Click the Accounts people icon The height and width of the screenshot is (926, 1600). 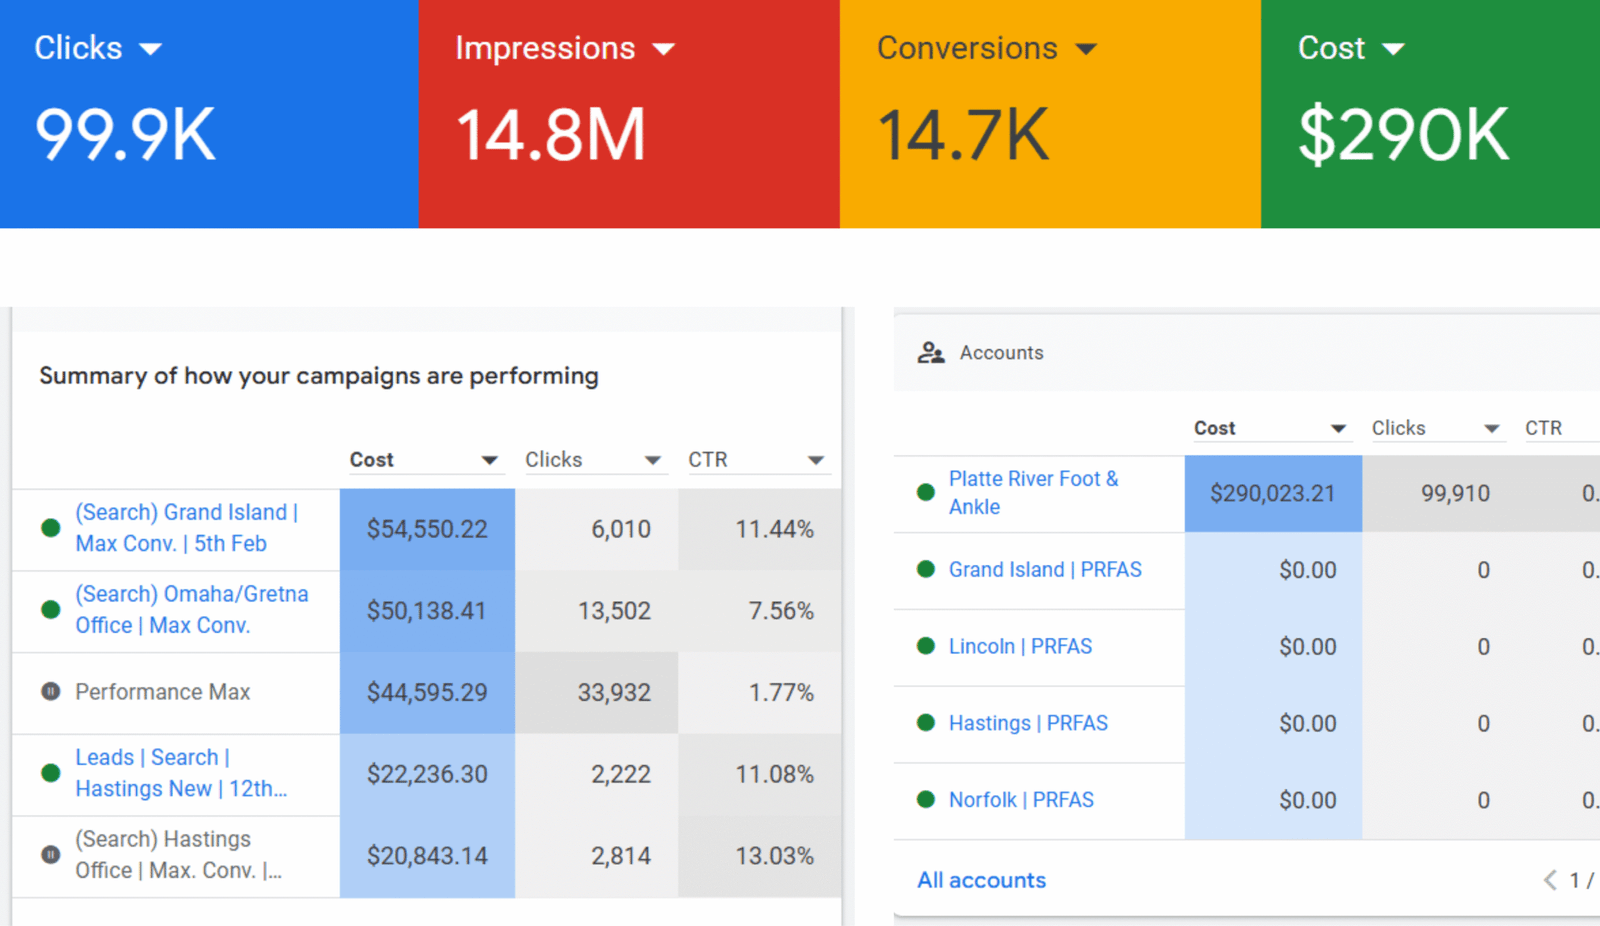click(931, 353)
